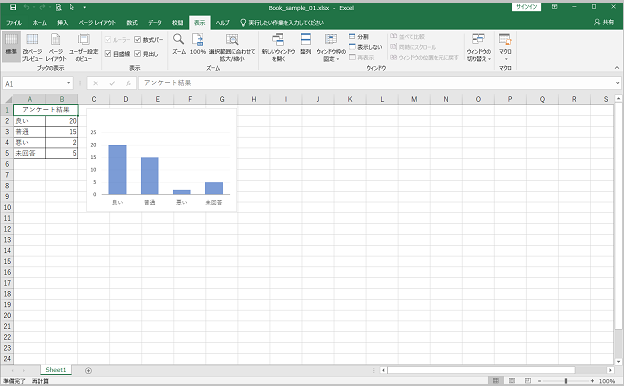Add a new sheet with plus icon

(88, 370)
